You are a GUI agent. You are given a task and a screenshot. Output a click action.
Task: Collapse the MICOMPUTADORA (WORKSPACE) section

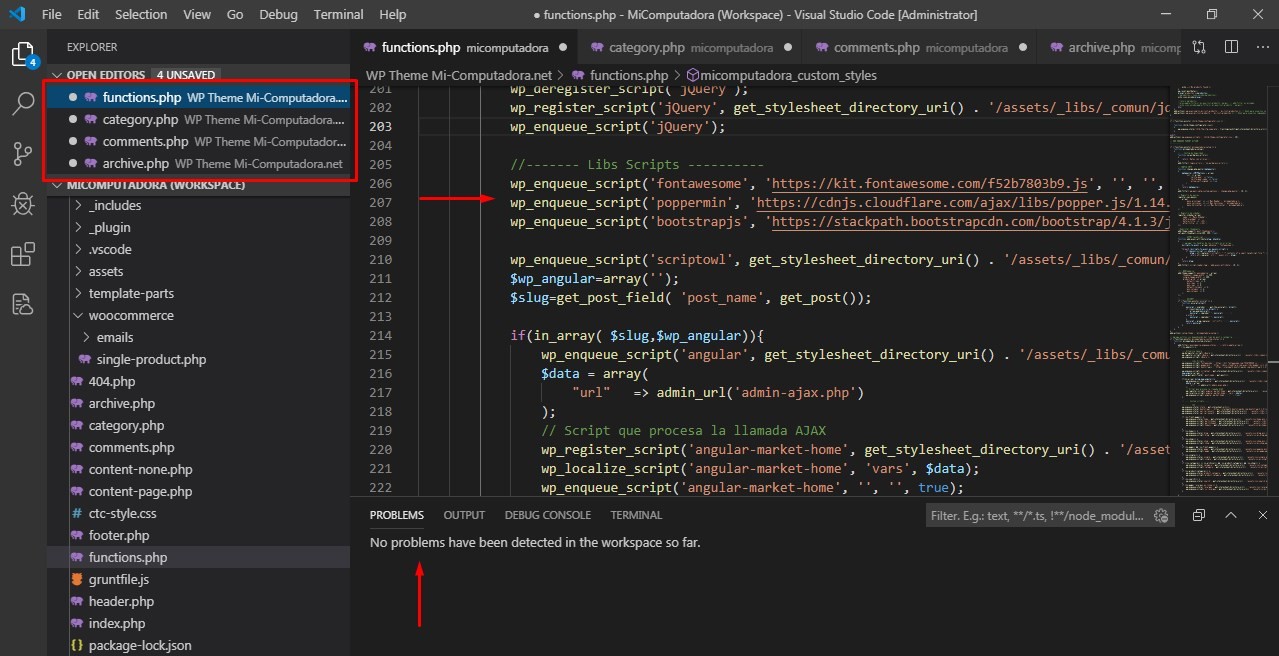pos(58,185)
